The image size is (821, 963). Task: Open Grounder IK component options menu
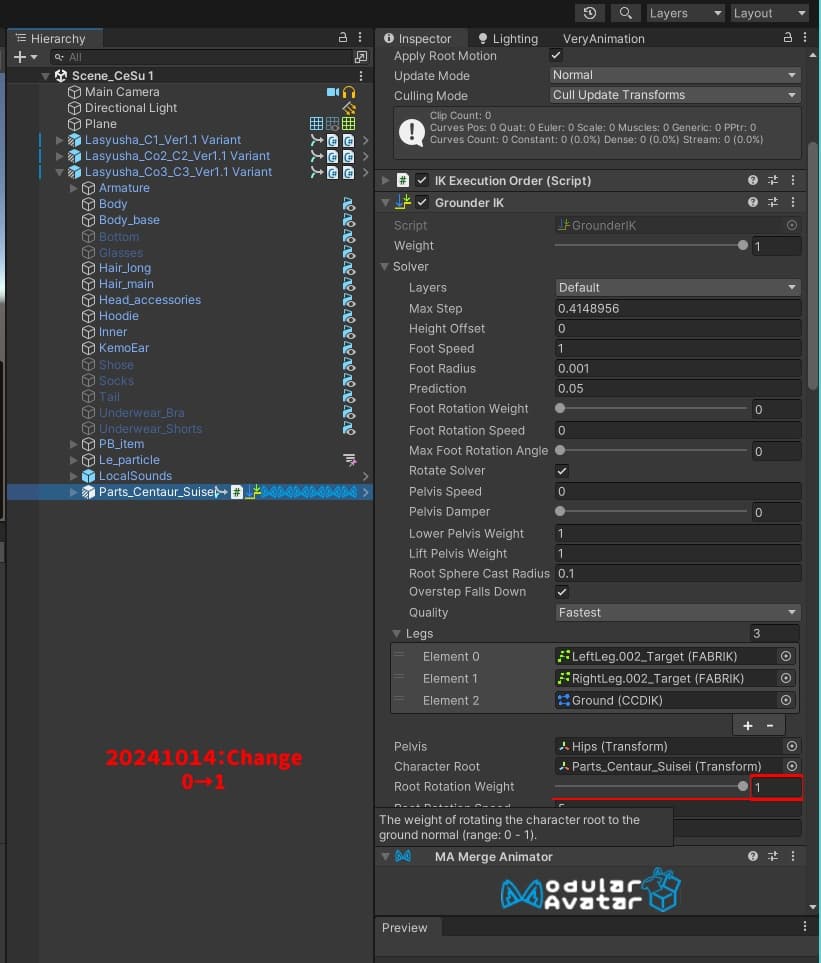click(x=793, y=202)
